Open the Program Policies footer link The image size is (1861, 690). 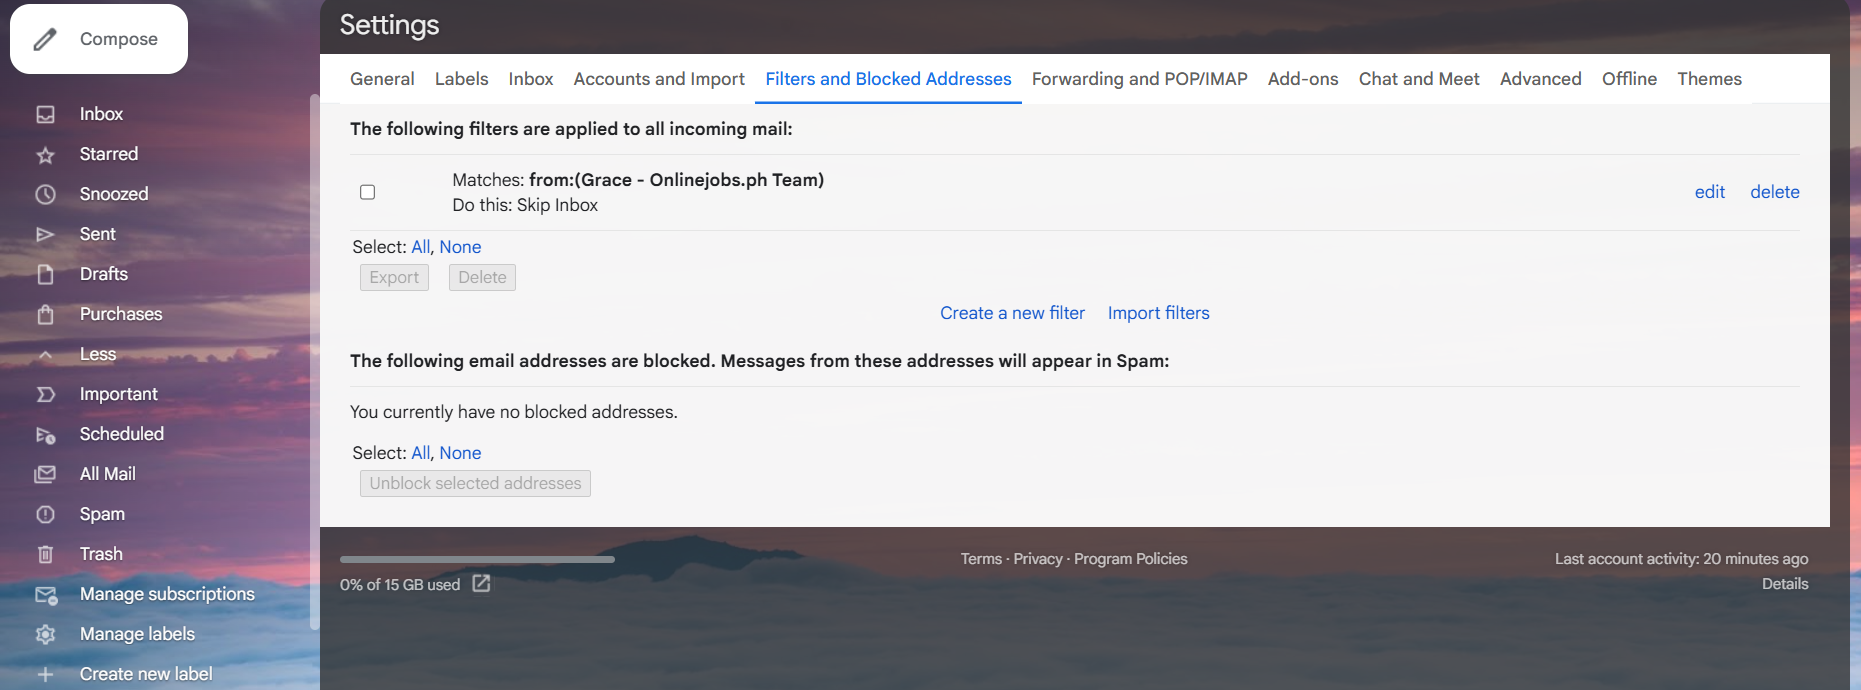point(1131,559)
